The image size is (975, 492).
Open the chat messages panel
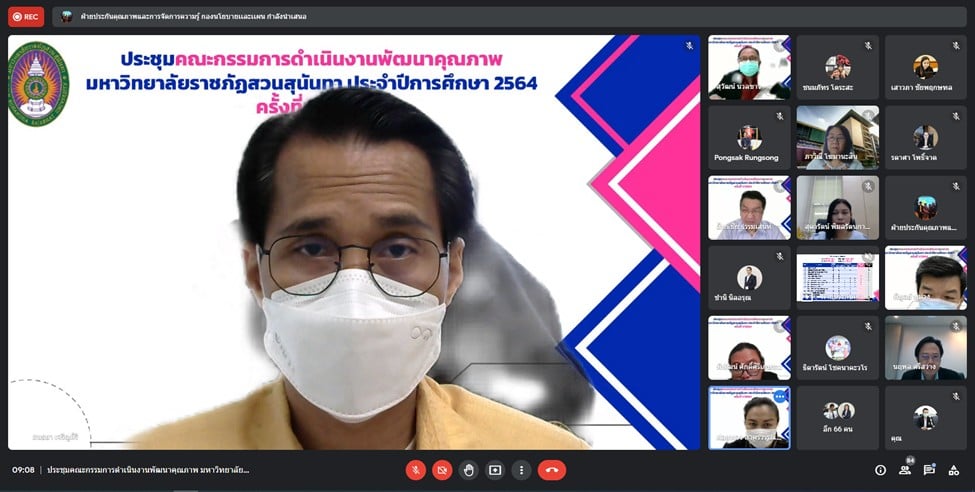tap(930, 470)
